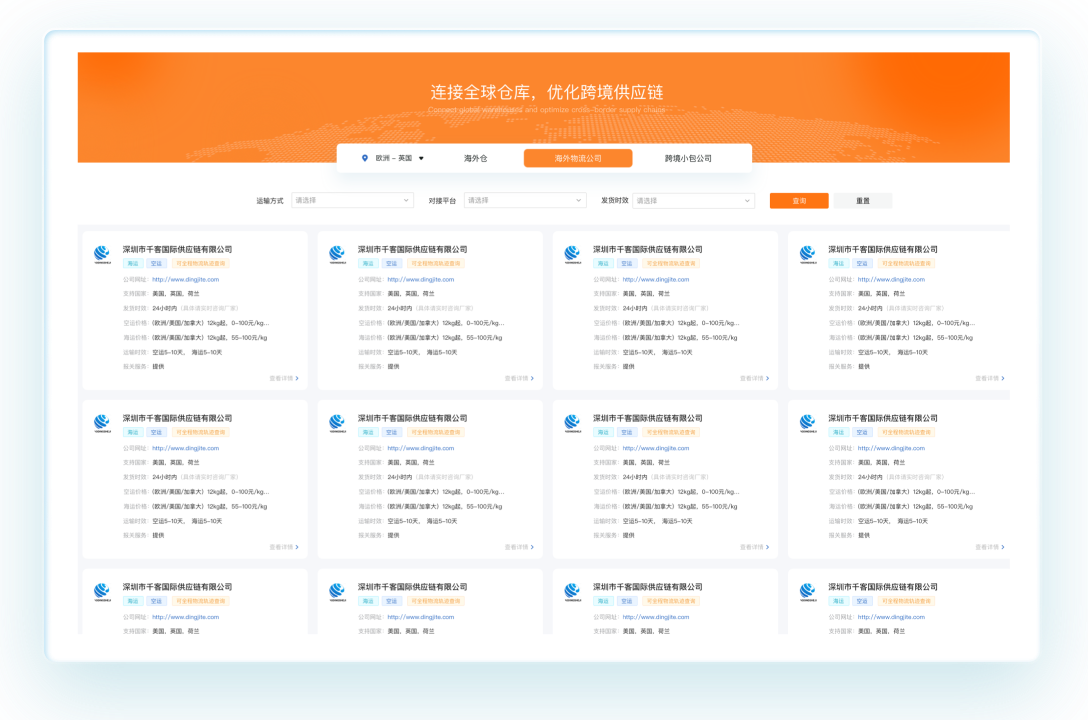Open the 发货时效 dropdown
This screenshot has width=1088, height=720.
tap(693, 201)
